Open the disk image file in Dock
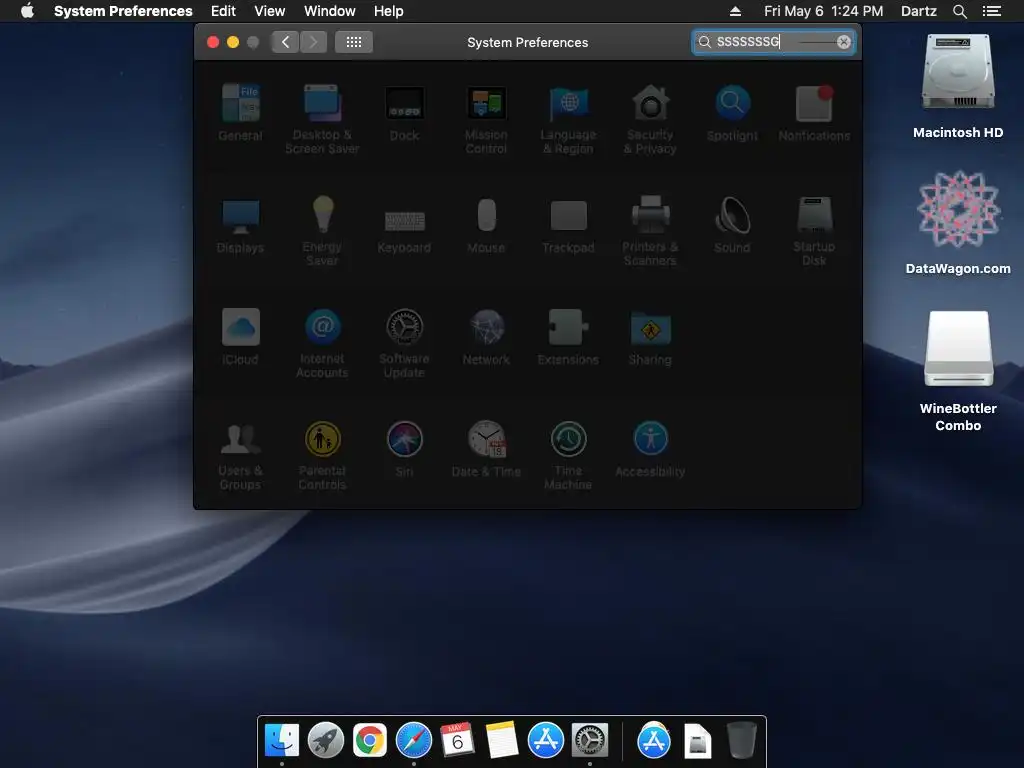 point(697,741)
